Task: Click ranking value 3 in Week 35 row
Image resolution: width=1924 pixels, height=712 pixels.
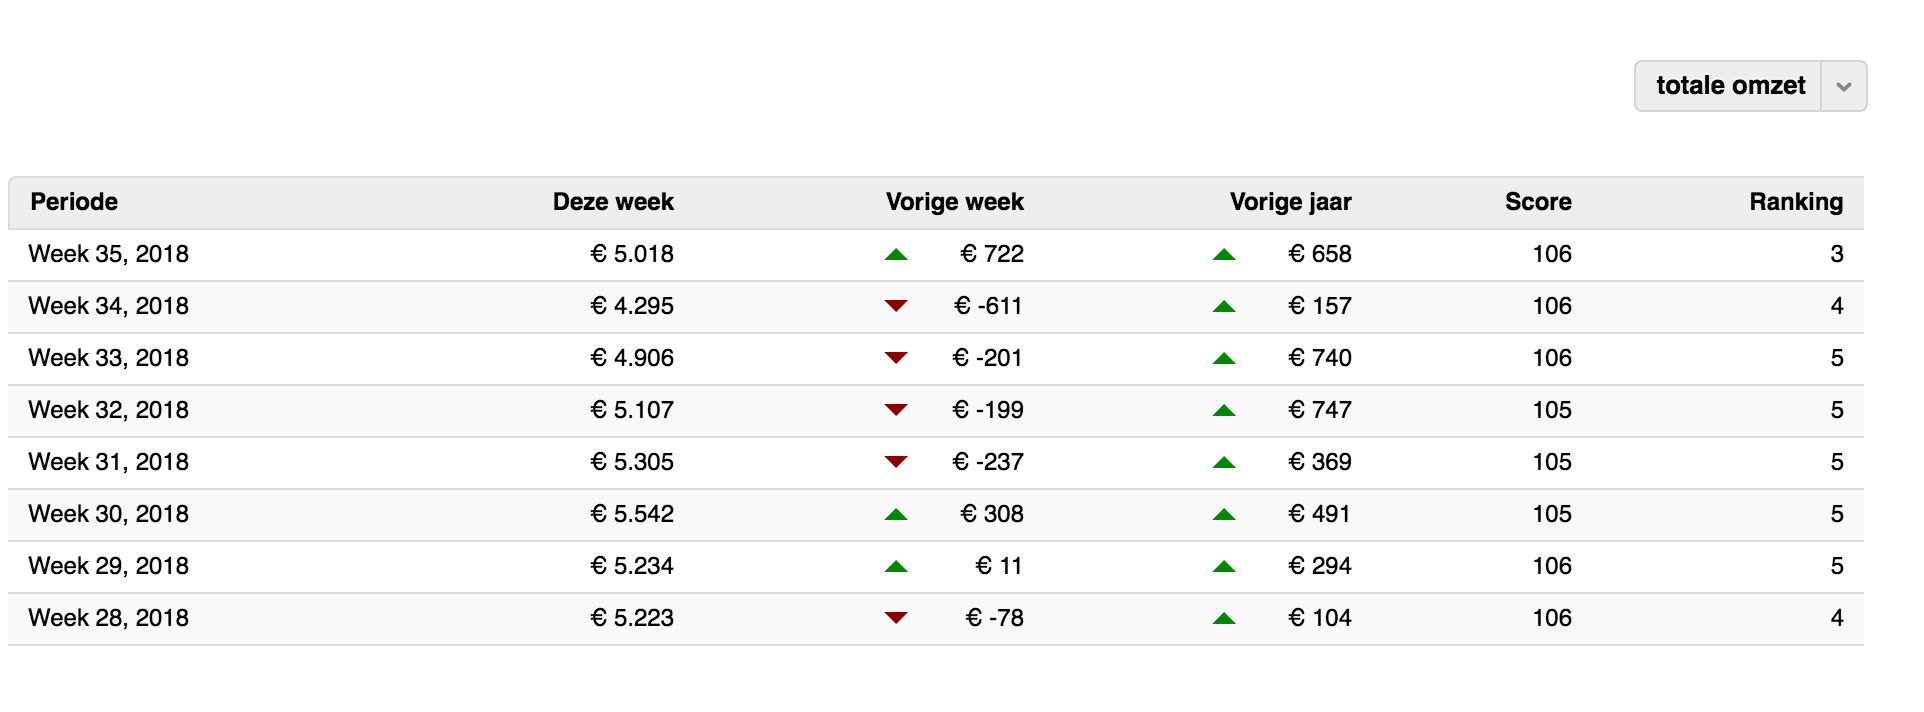Action: point(1836,254)
